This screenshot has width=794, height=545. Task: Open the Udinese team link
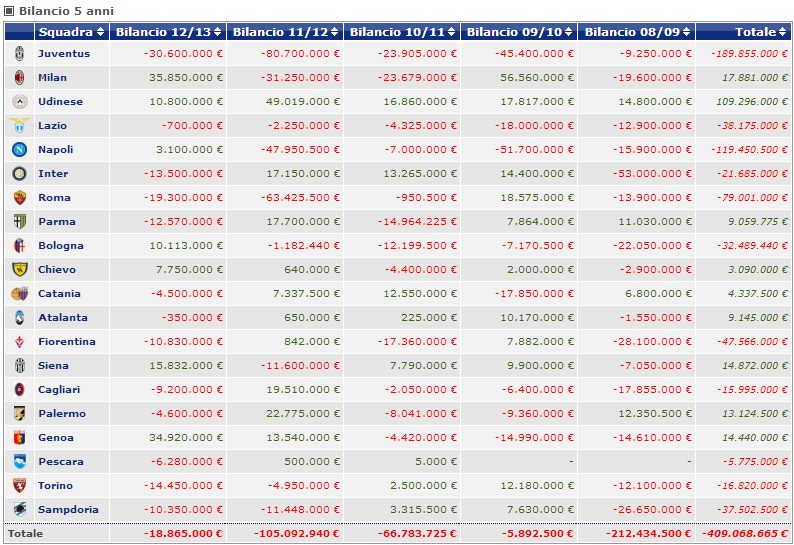(x=61, y=102)
